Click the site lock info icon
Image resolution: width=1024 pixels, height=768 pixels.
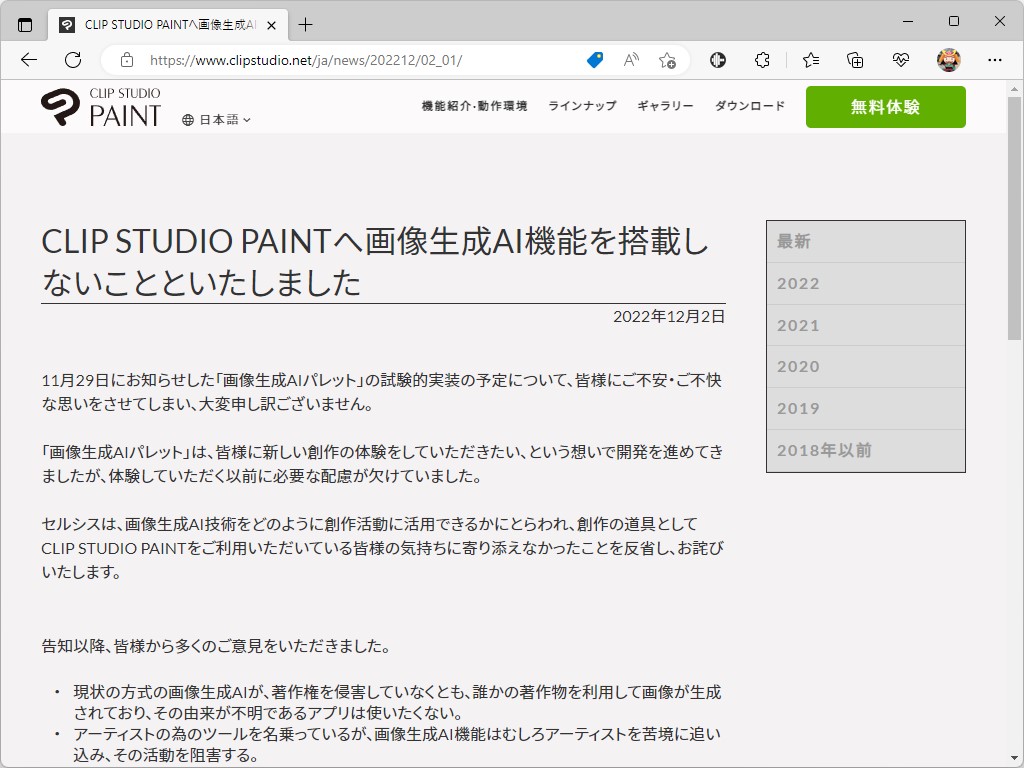127,60
